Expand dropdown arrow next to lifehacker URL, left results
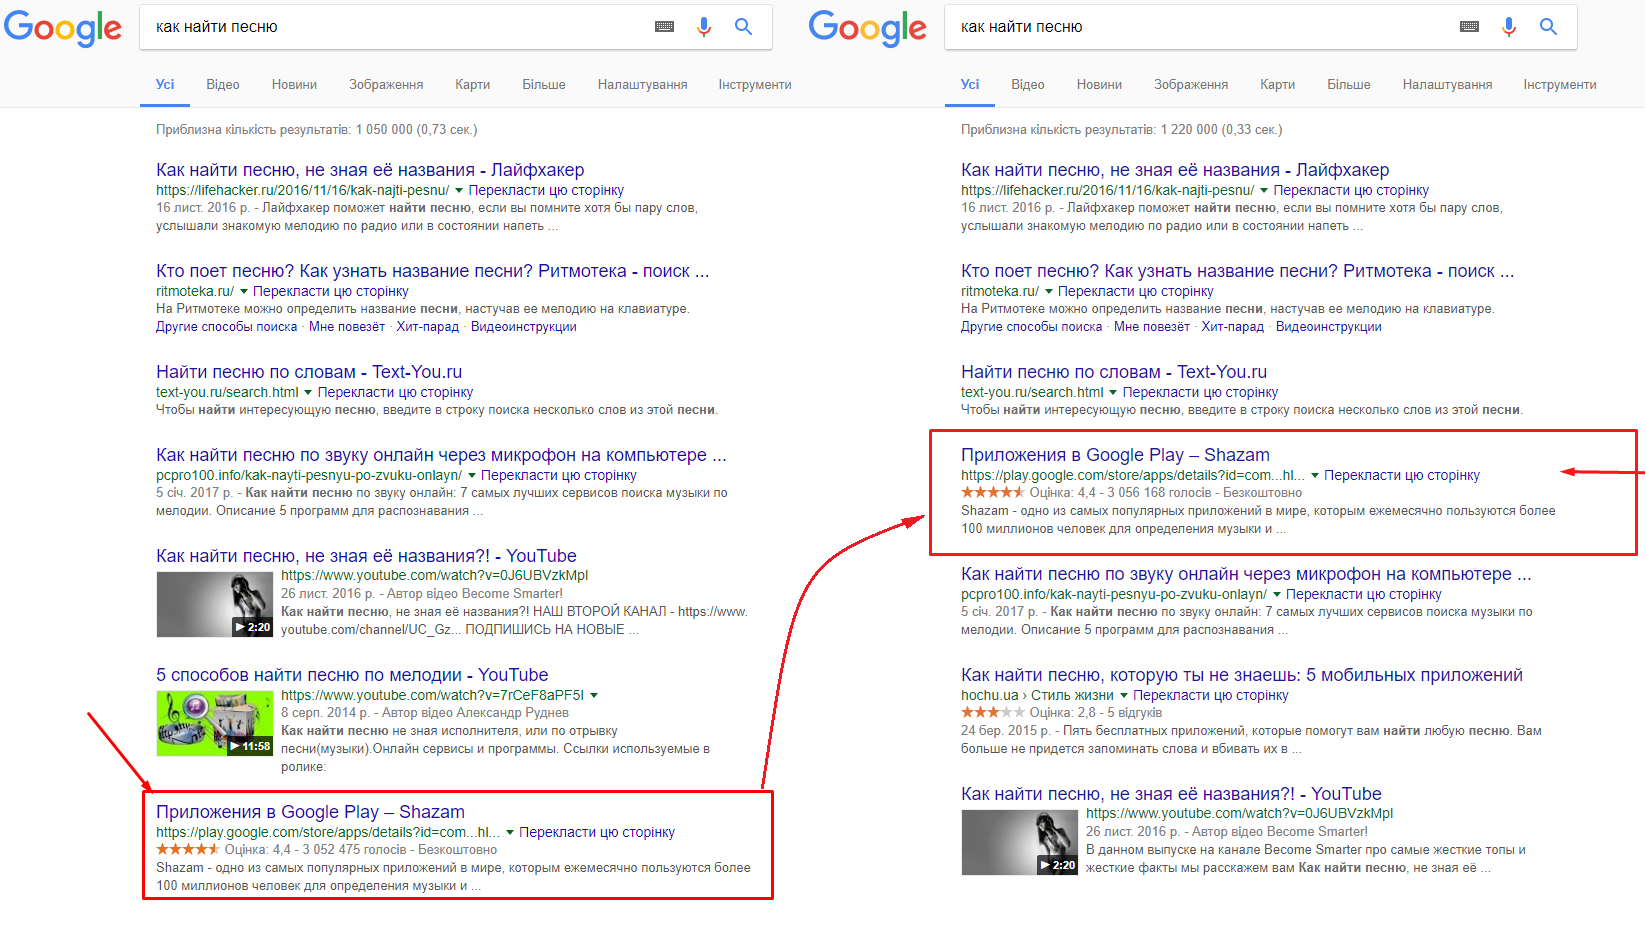Viewport: 1646px width, 935px height. click(459, 190)
